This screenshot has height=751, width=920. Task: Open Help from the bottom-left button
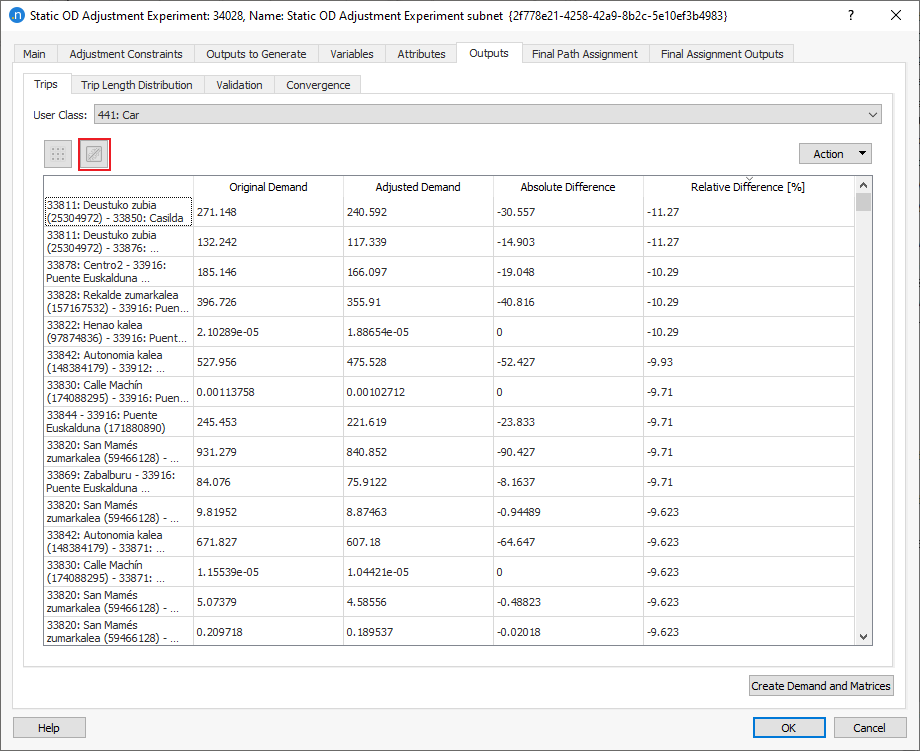click(49, 728)
